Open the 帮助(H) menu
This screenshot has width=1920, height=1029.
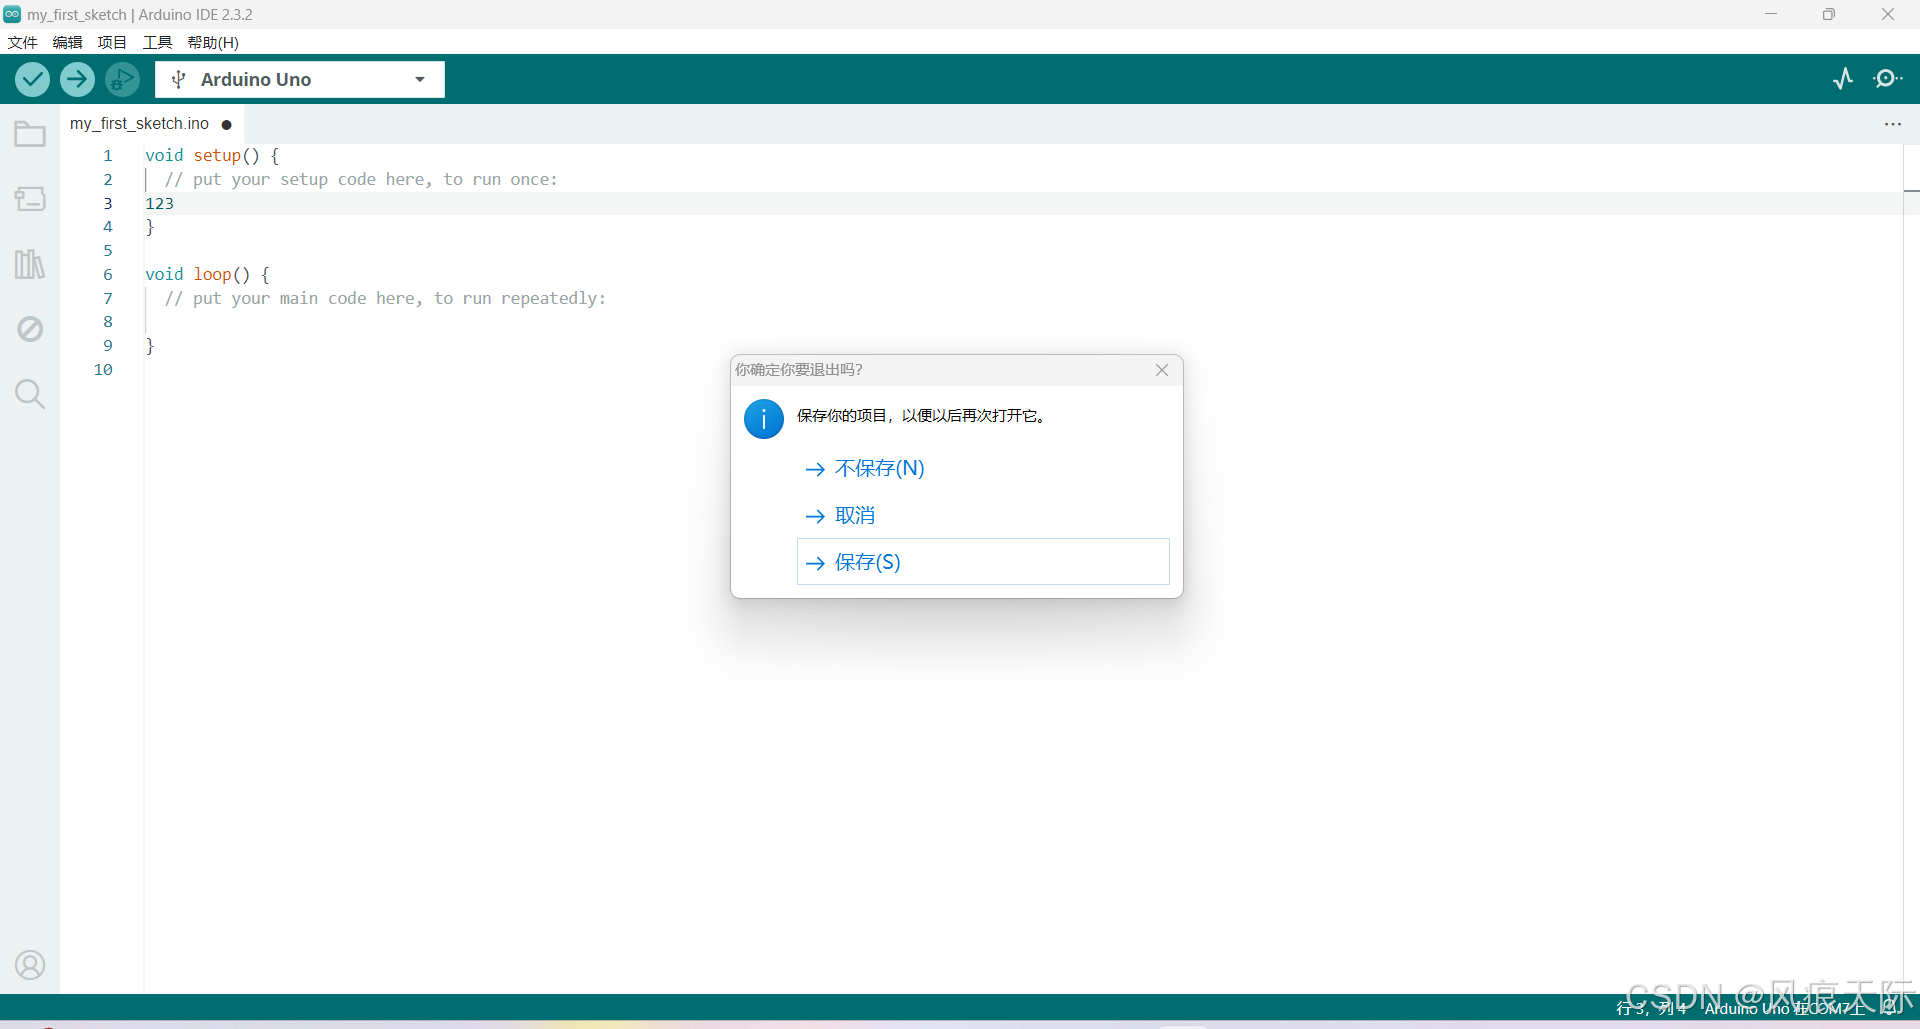pos(213,42)
